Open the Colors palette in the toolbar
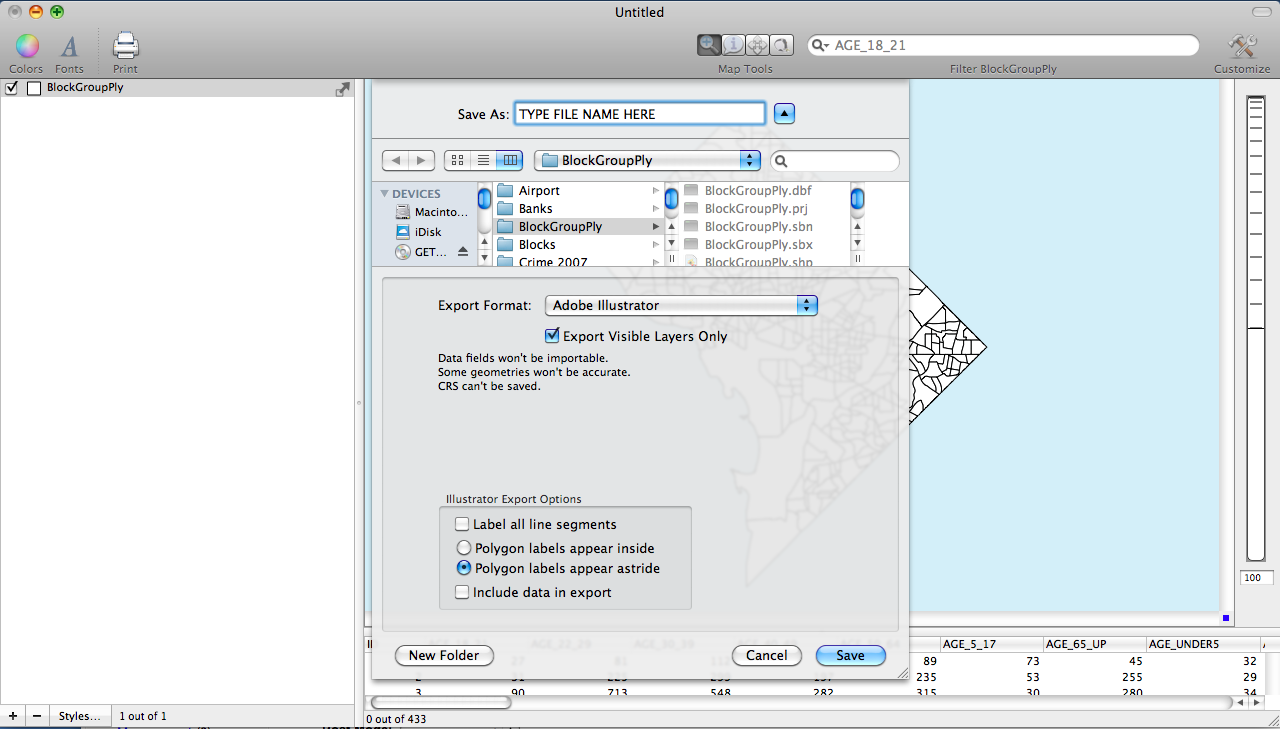 (26, 47)
